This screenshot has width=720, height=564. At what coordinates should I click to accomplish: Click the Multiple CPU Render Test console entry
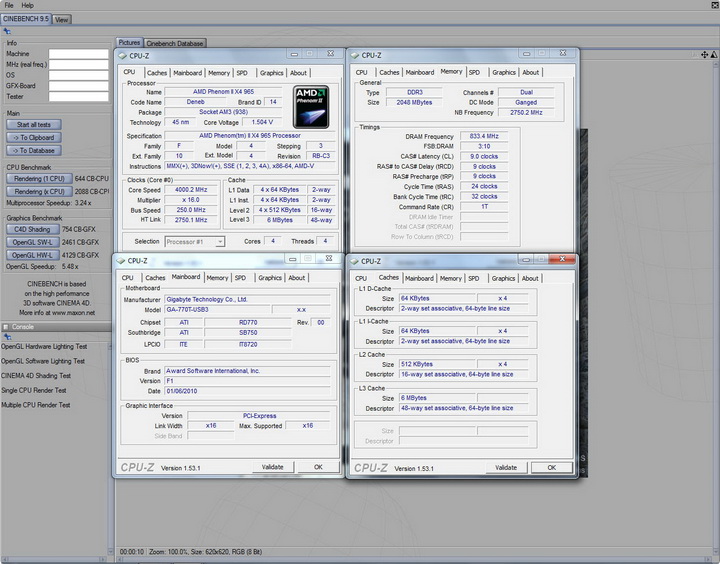pyautogui.click(x=35, y=405)
